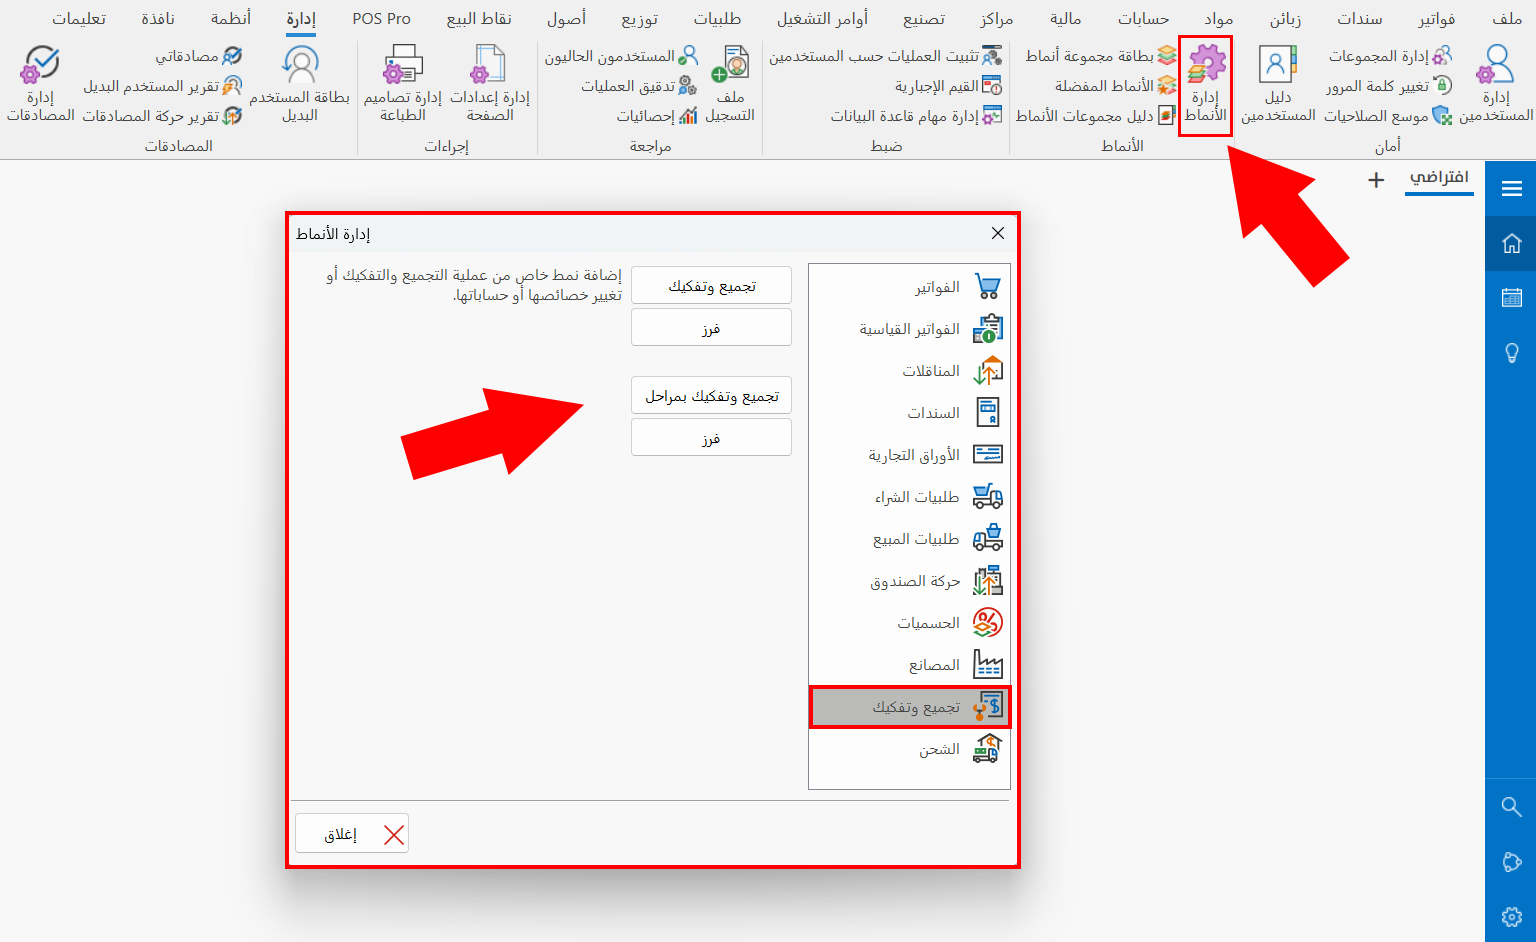
Task: Open إدارة إعدادات الصفحة icon
Action: pyautogui.click(x=490, y=85)
